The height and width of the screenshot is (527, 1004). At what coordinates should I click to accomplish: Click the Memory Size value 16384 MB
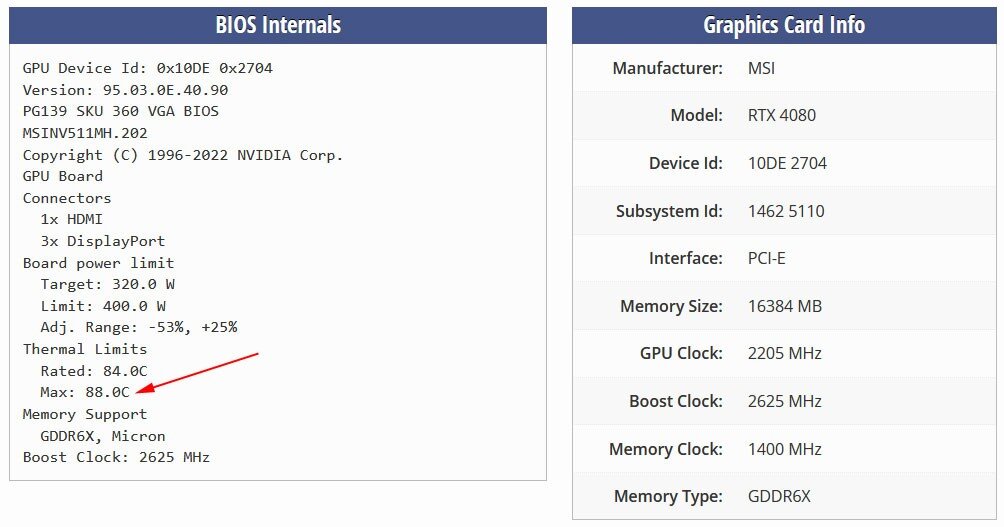(785, 306)
